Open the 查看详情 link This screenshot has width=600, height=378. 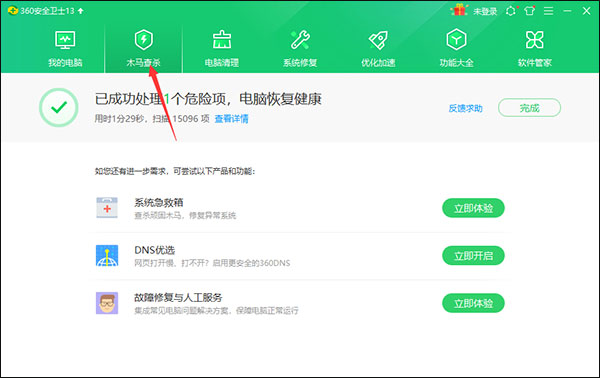coord(231,119)
